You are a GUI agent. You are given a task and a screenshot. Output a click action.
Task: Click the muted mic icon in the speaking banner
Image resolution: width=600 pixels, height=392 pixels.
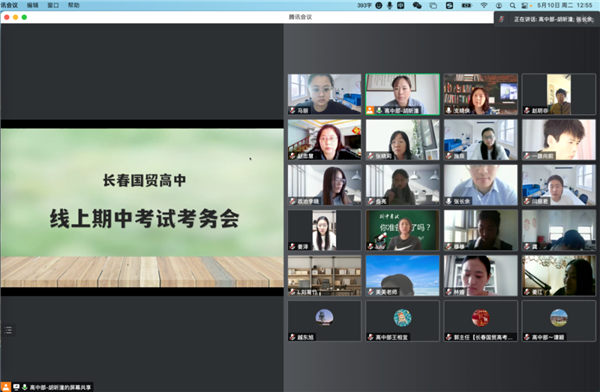(502, 19)
